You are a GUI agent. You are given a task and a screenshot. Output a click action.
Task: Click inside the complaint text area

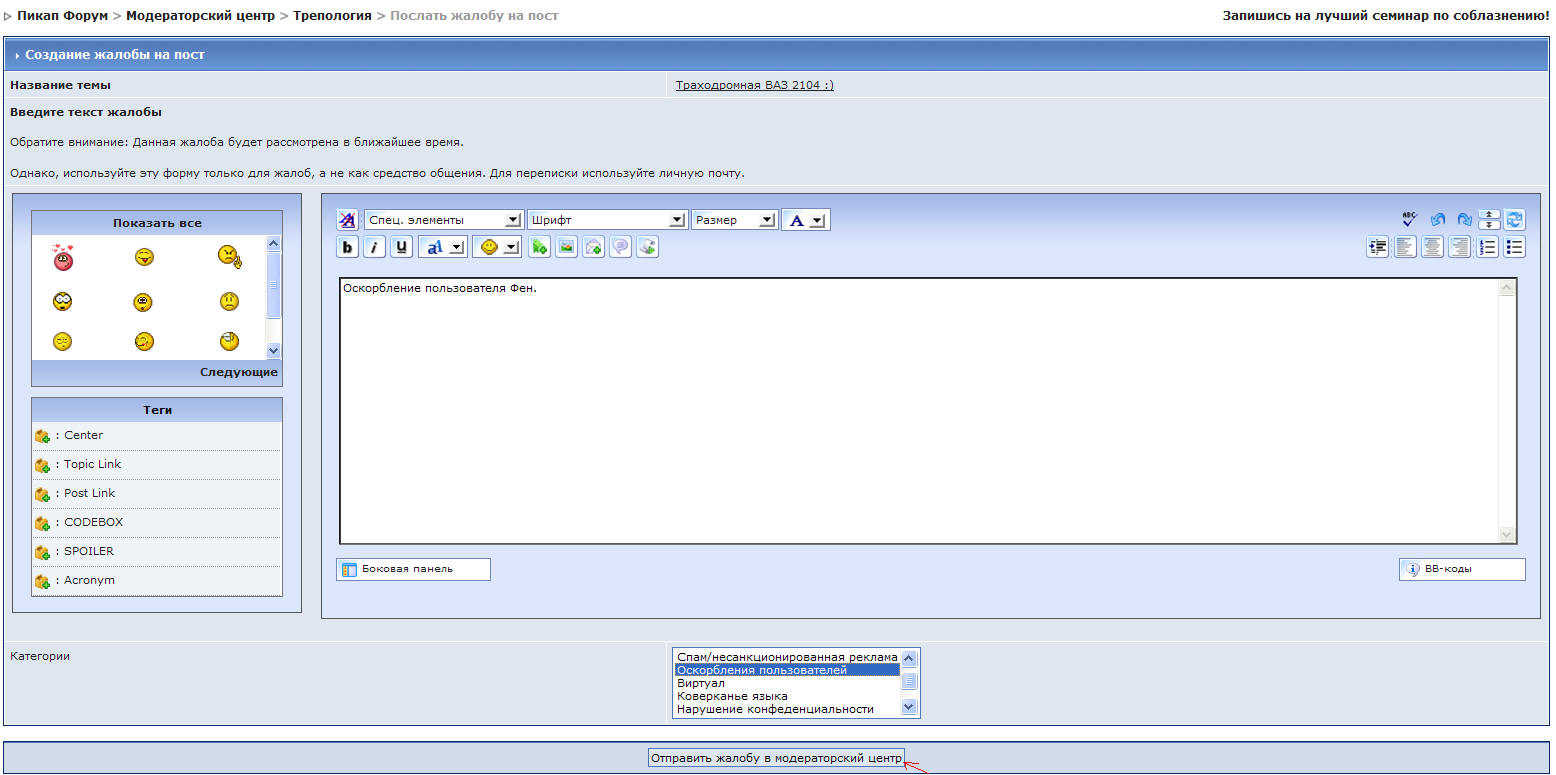[918, 410]
